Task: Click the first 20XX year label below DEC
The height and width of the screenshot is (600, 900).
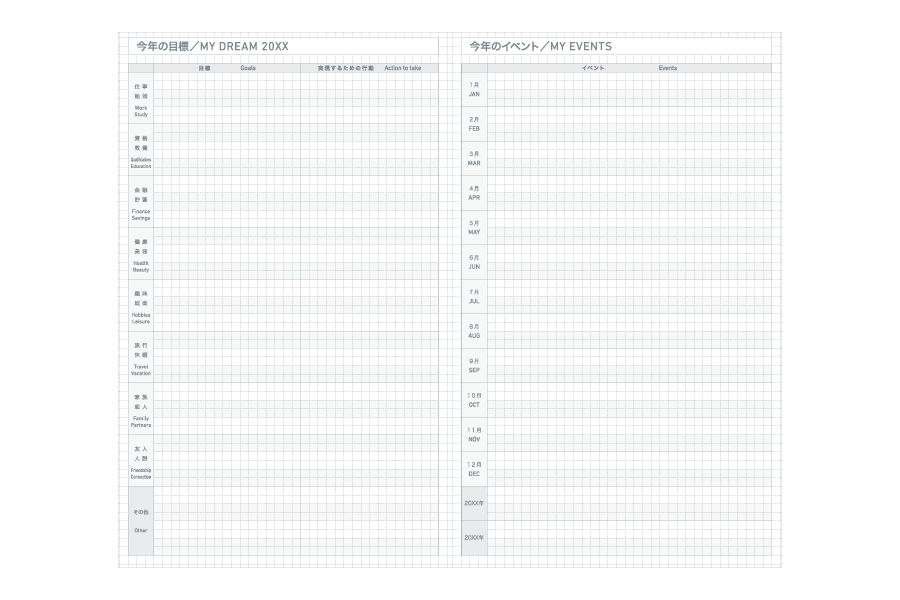Action: 474,503
